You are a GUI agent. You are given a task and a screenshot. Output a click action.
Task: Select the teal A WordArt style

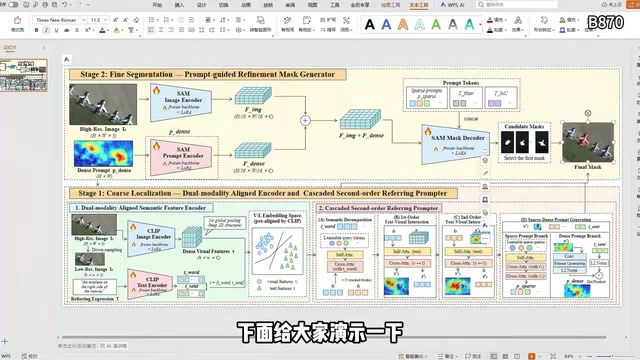click(x=469, y=24)
